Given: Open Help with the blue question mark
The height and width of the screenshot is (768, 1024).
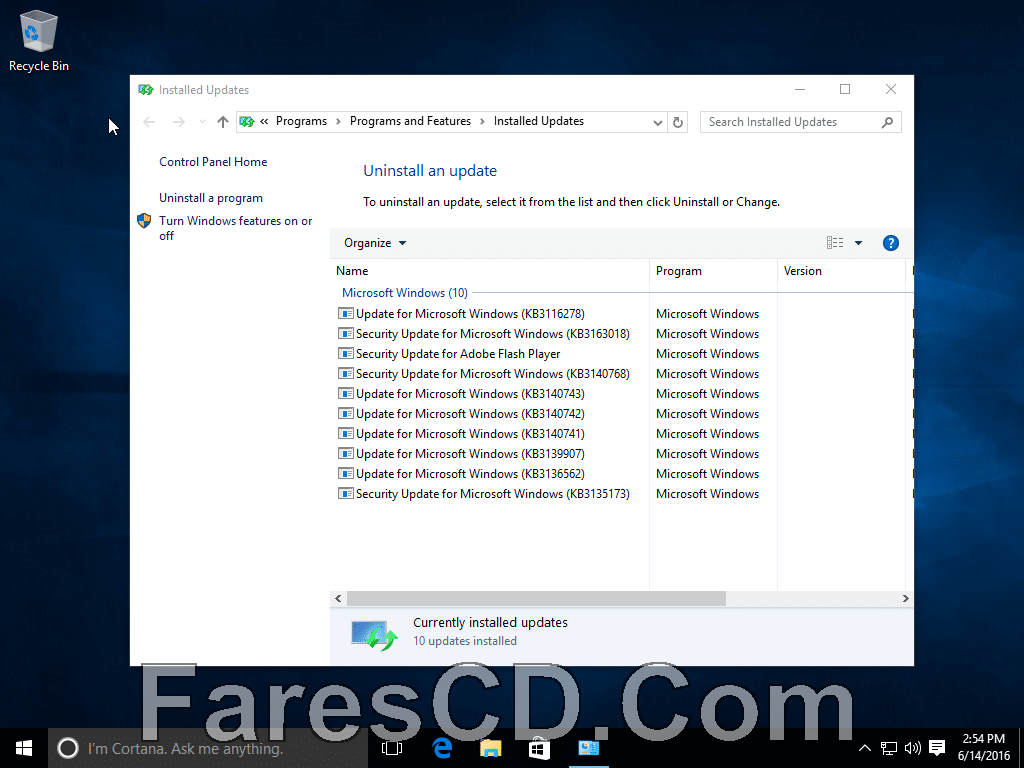Looking at the screenshot, I should (x=890, y=243).
